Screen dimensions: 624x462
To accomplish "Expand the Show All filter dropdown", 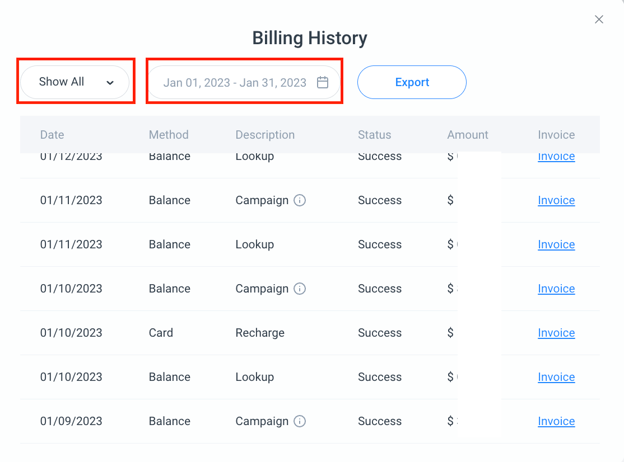I will 75,82.
